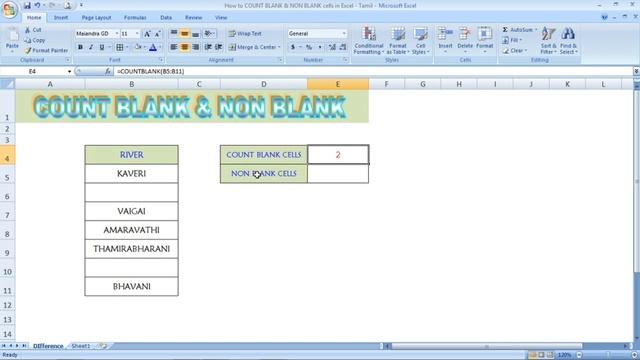Activate the Format Painter brush
This screenshot has width=640, height=360.
pos(46,51)
